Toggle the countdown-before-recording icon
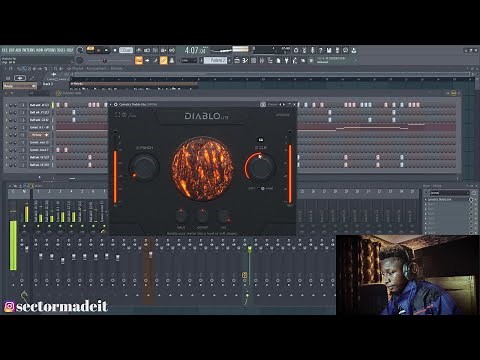Screen dimensions: 480x360 pyautogui.click(x=155, y=50)
